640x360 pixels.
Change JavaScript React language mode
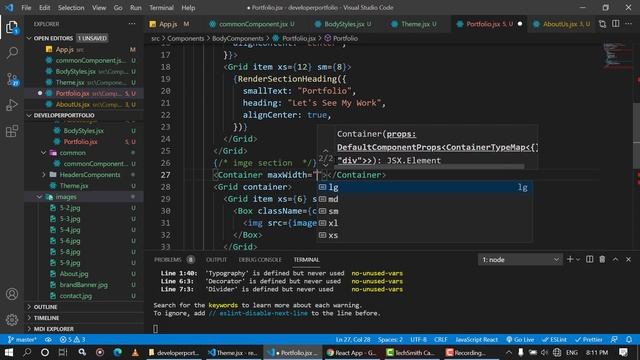[x=476, y=340]
